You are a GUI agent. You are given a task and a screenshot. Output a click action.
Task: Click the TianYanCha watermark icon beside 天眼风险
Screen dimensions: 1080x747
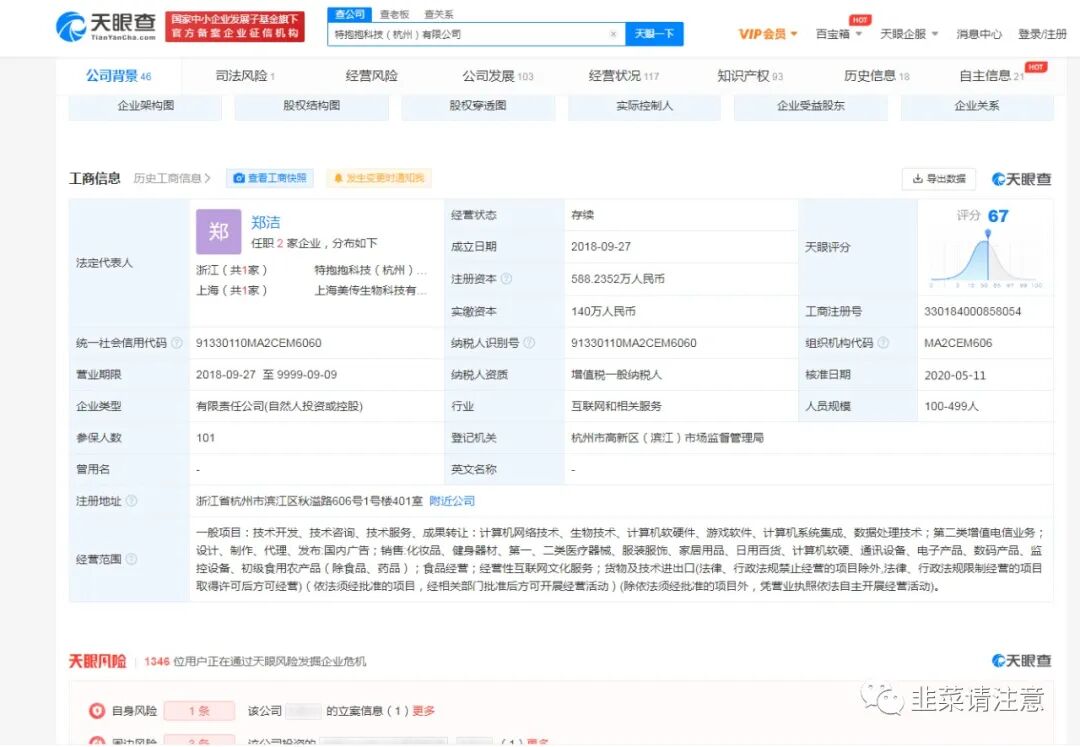point(996,660)
